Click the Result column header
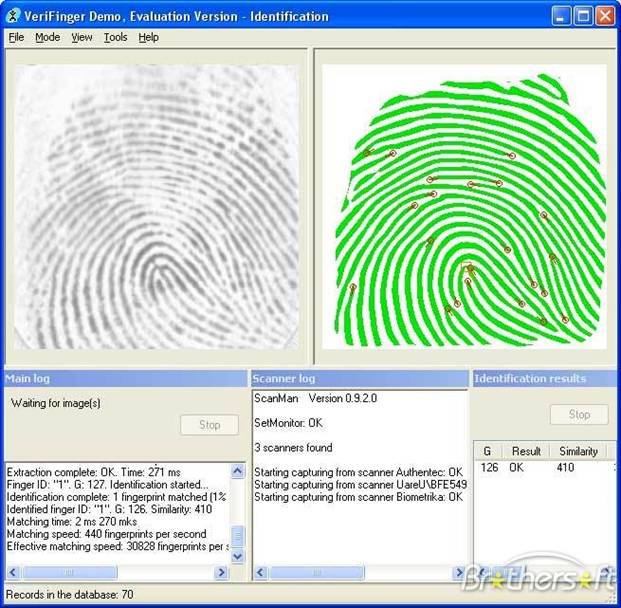The width and height of the screenshot is (621, 608). (x=526, y=451)
